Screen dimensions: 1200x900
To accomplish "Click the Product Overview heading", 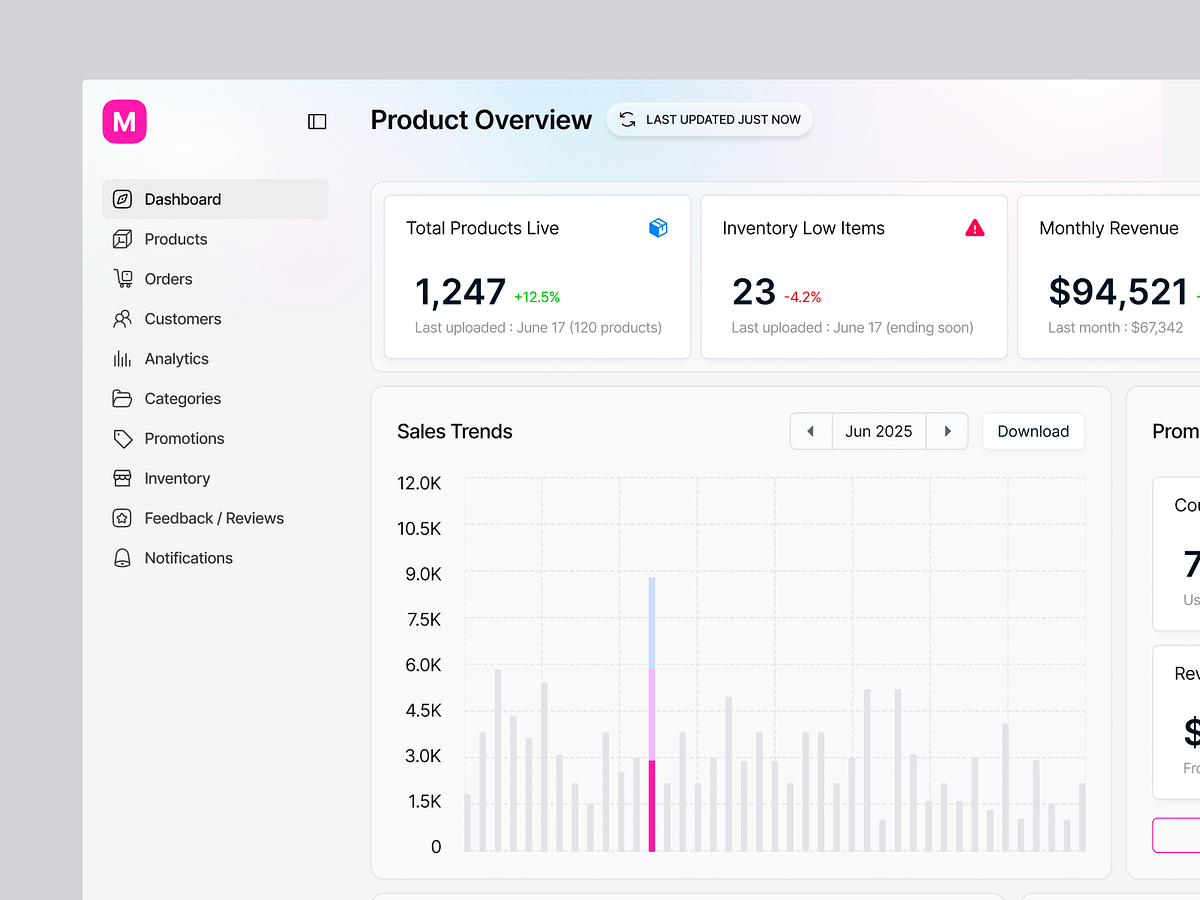I will tap(481, 120).
